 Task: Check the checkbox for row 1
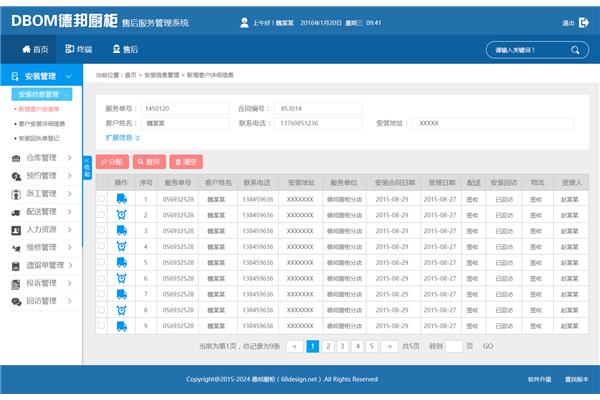coord(101,198)
